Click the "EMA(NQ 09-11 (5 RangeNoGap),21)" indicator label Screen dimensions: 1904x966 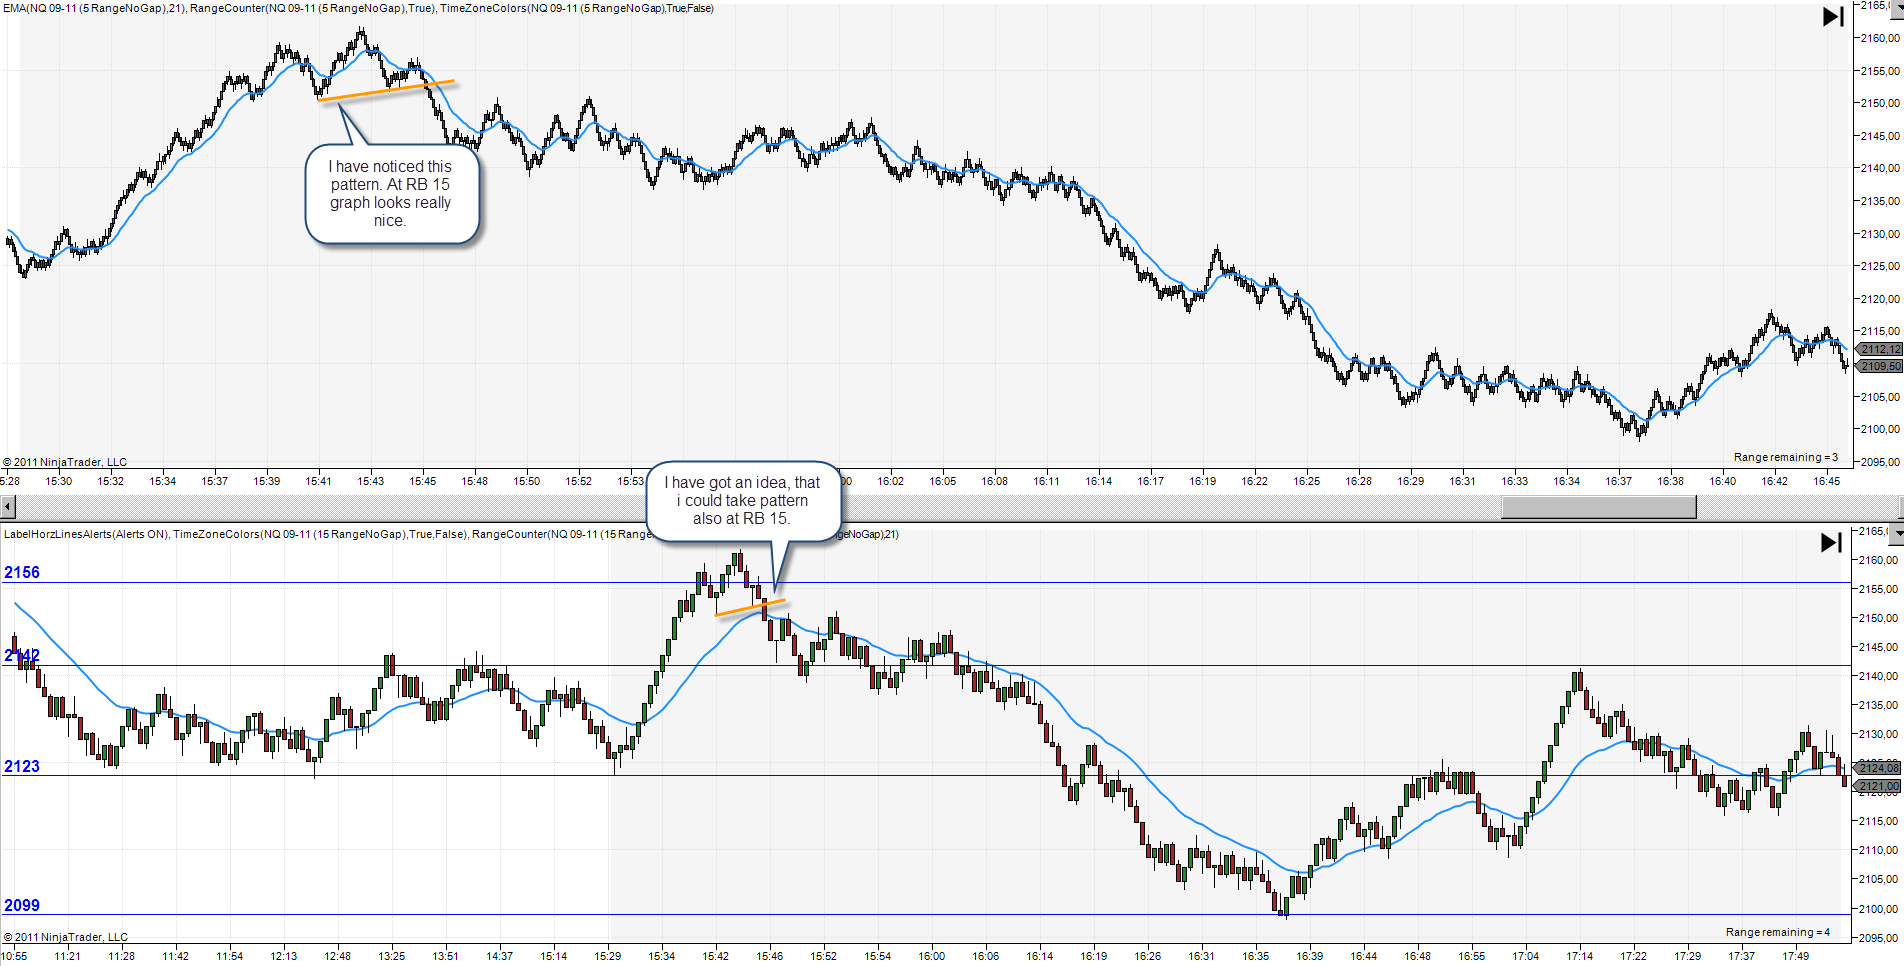coord(94,8)
